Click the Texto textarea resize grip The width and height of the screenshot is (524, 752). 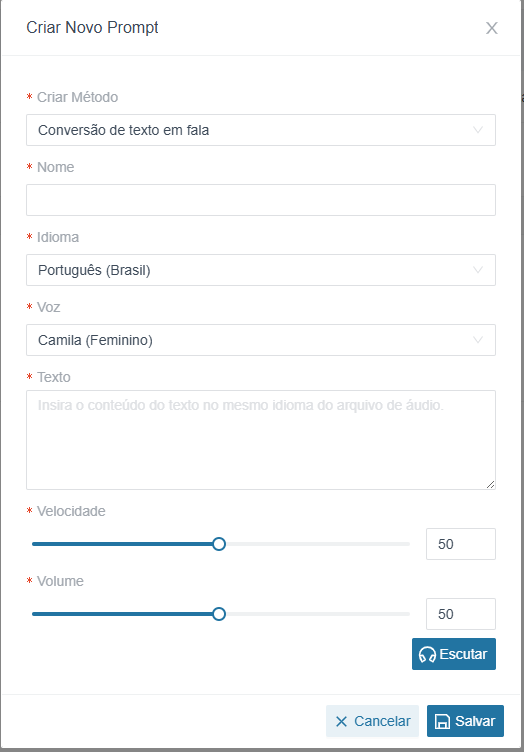click(x=490, y=484)
